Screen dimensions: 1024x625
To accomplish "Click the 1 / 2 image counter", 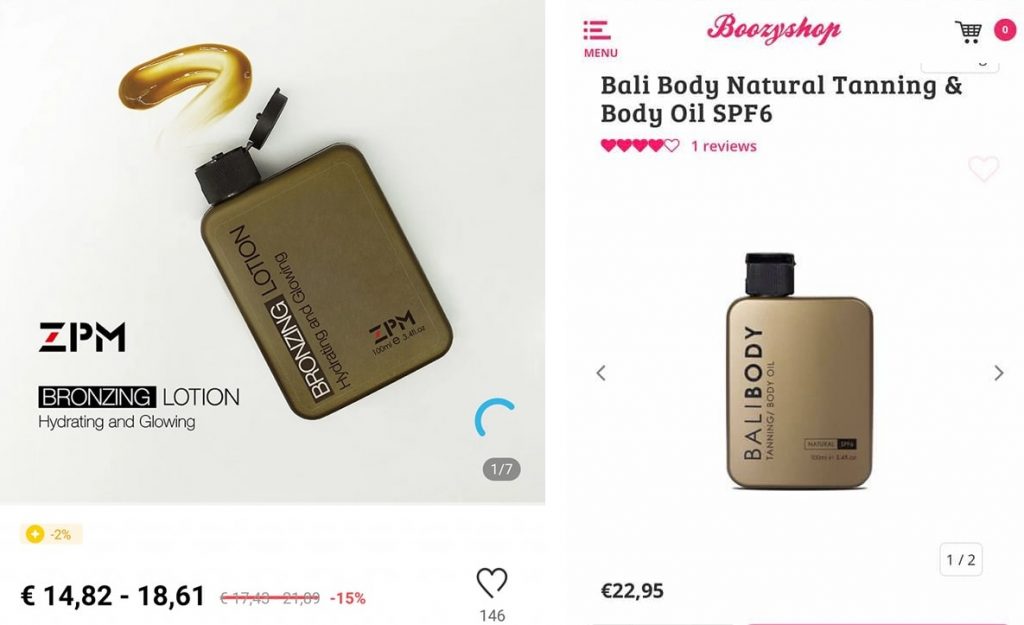I will (961, 560).
